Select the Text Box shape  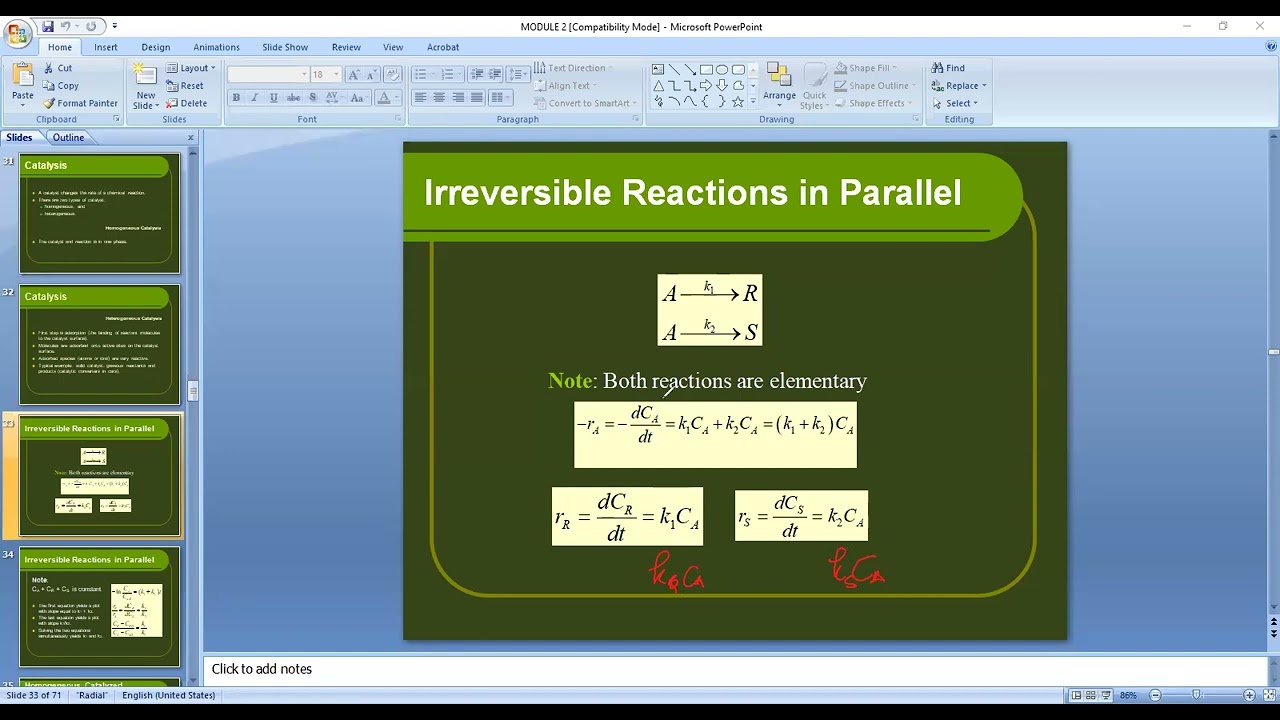[658, 69]
